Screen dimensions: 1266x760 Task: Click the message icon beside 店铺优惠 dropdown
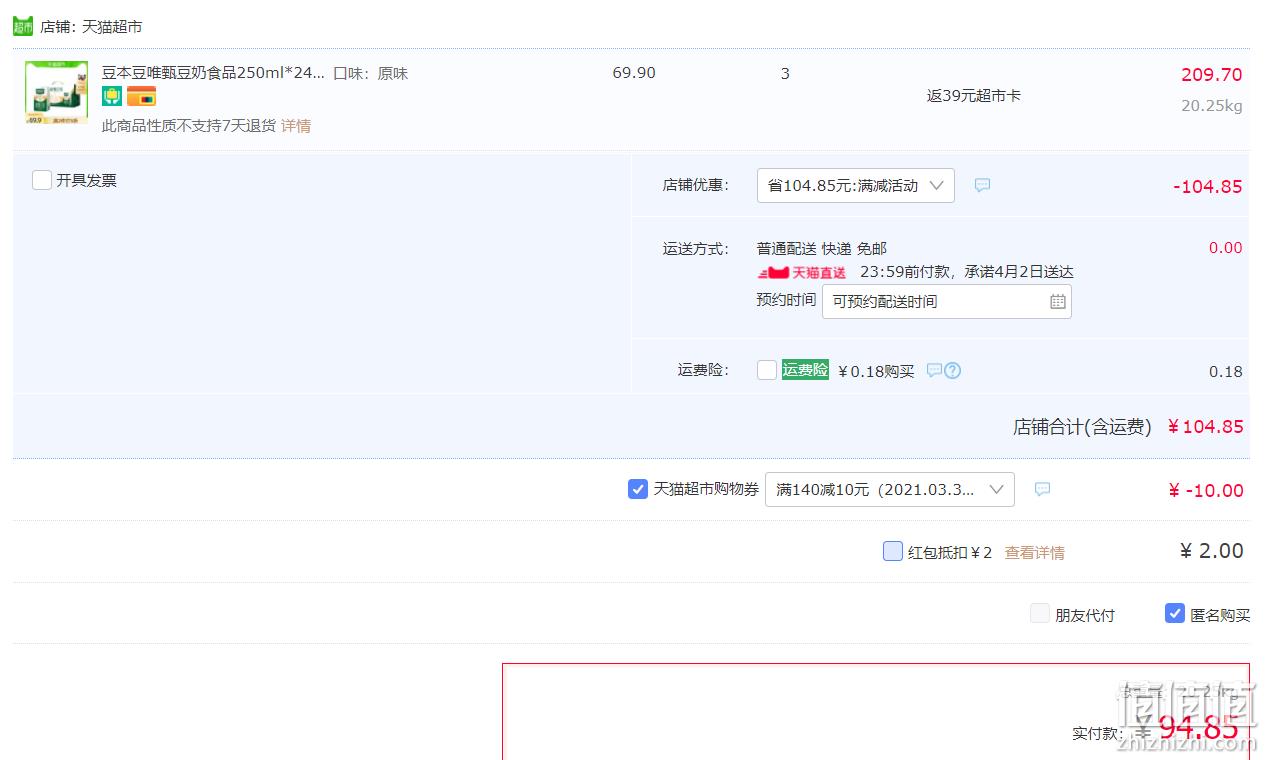982,185
